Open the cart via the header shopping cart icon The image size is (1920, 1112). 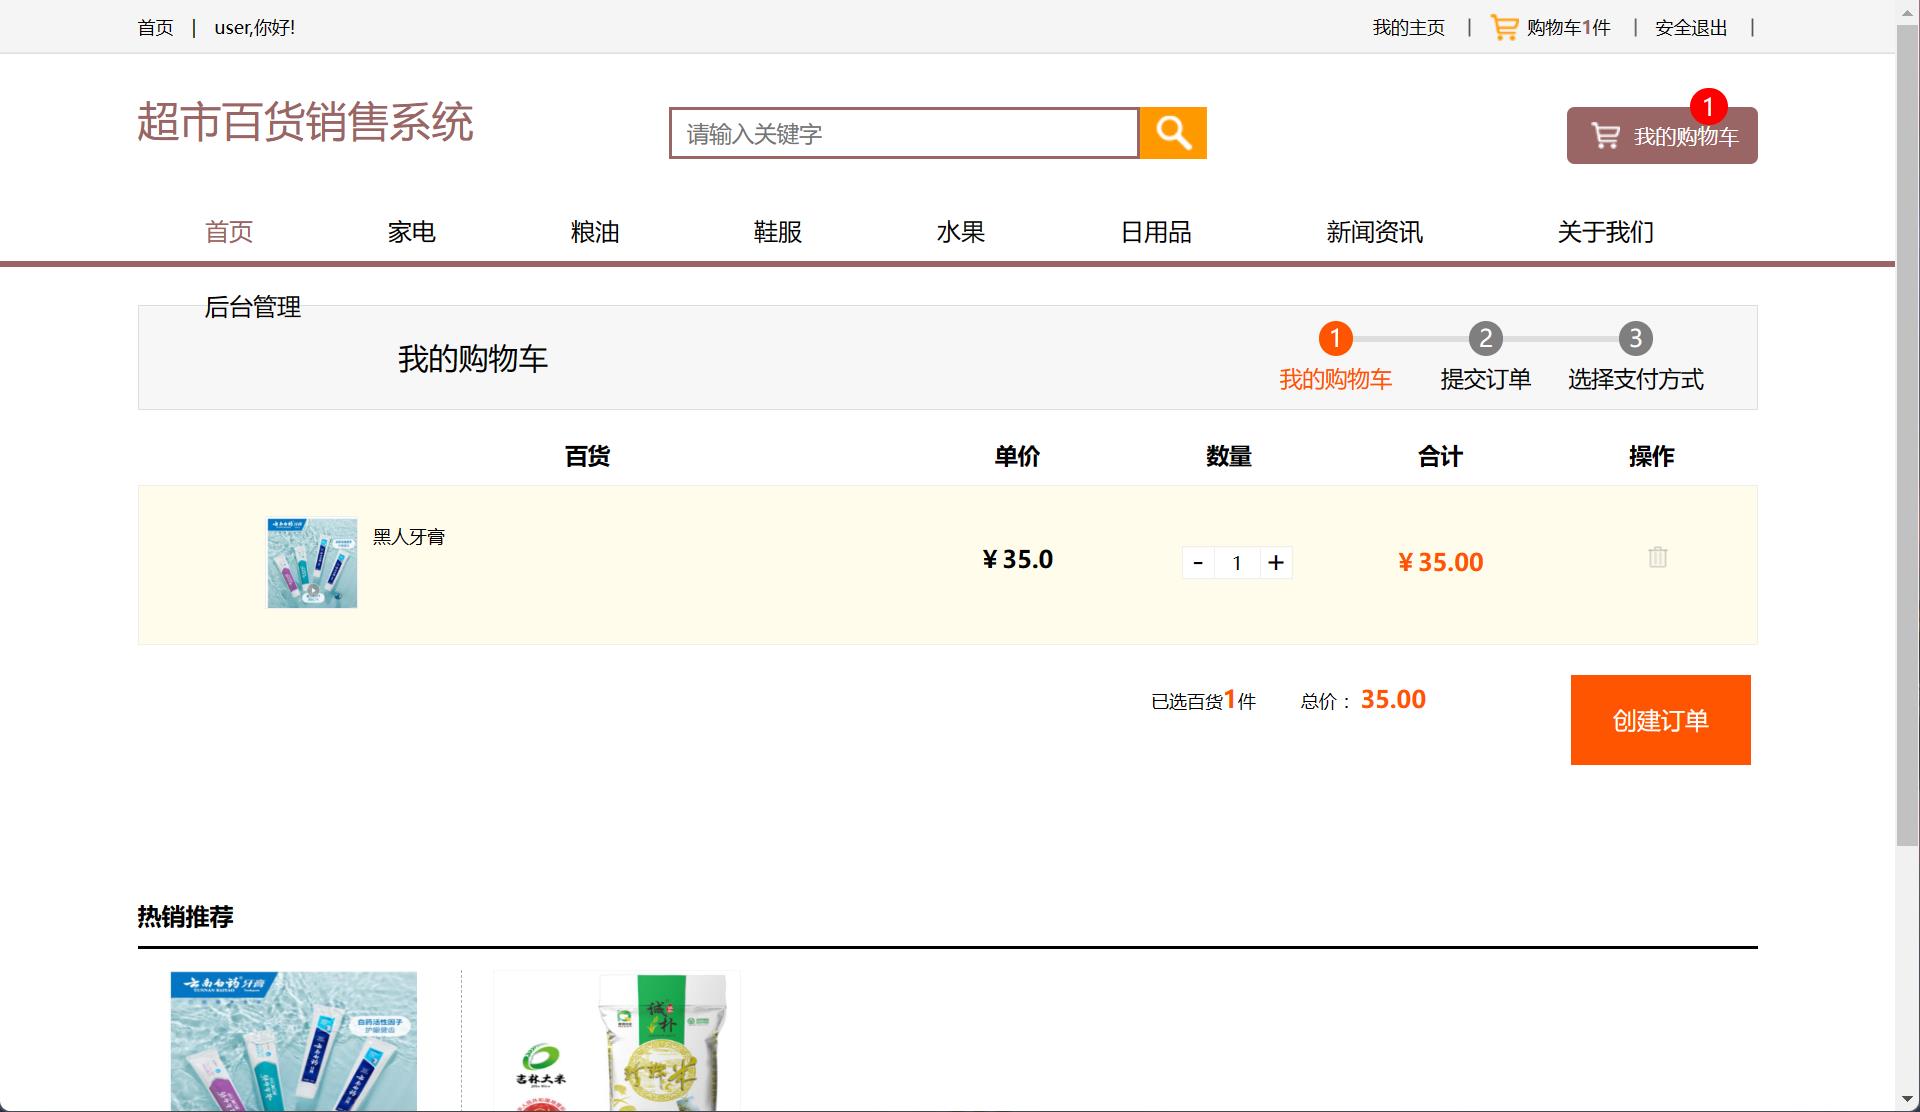pyautogui.click(x=1503, y=27)
